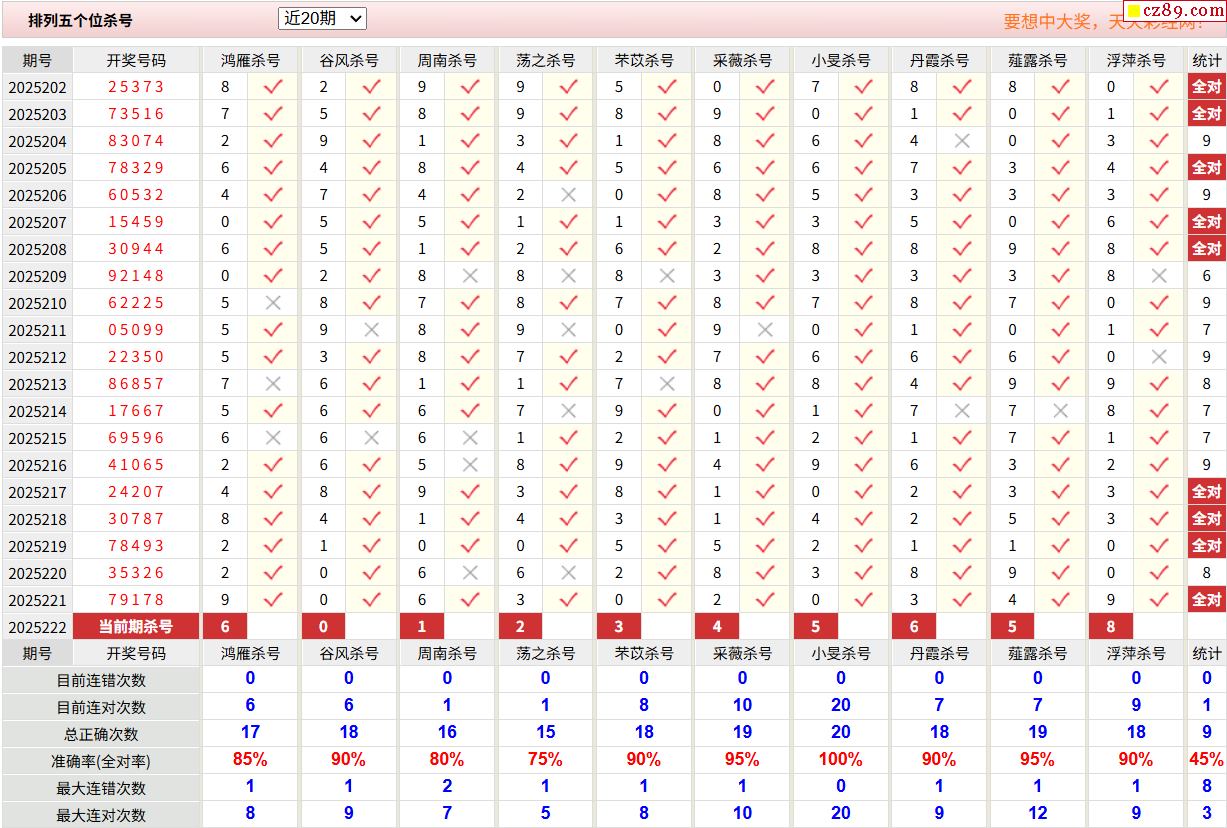Select issue number 2025210

click(37, 303)
